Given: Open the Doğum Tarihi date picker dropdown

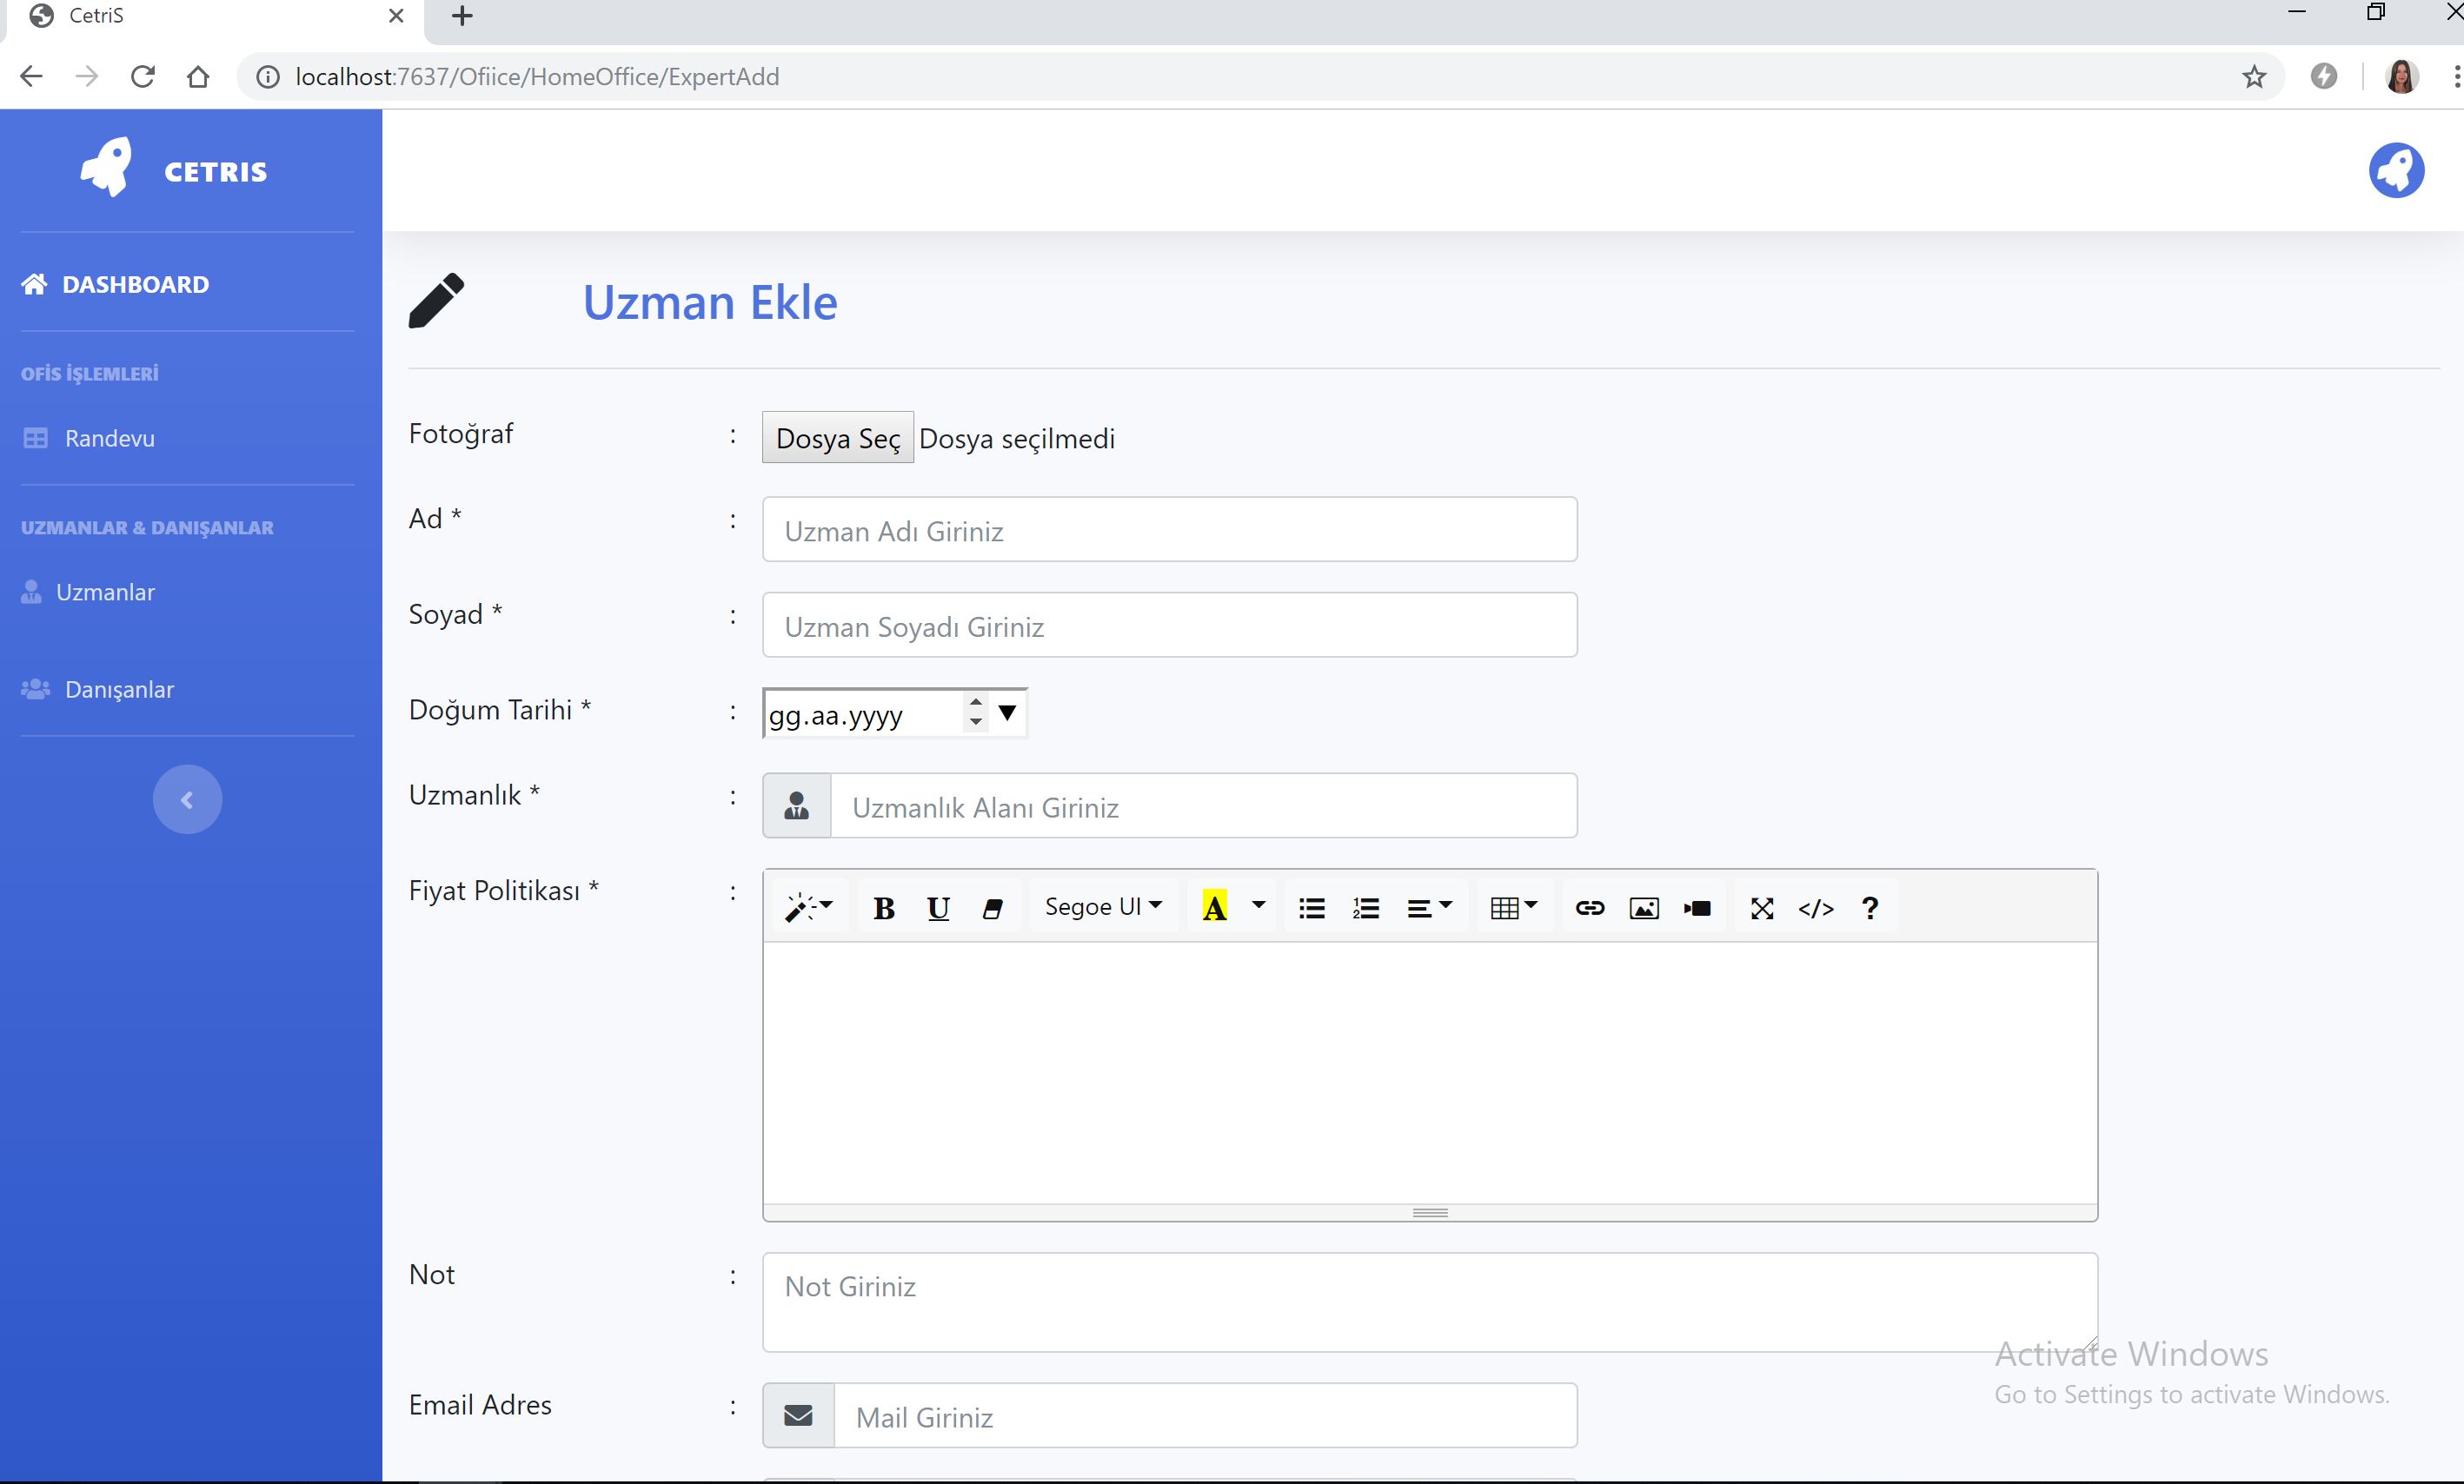Looking at the screenshot, I should [1007, 712].
